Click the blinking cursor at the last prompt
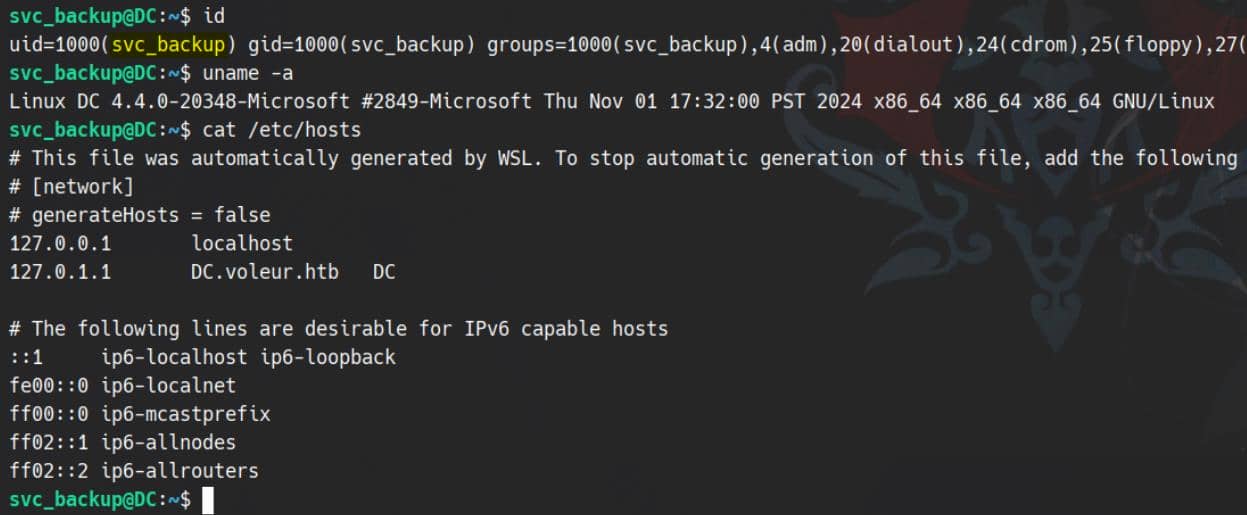 click(208, 499)
